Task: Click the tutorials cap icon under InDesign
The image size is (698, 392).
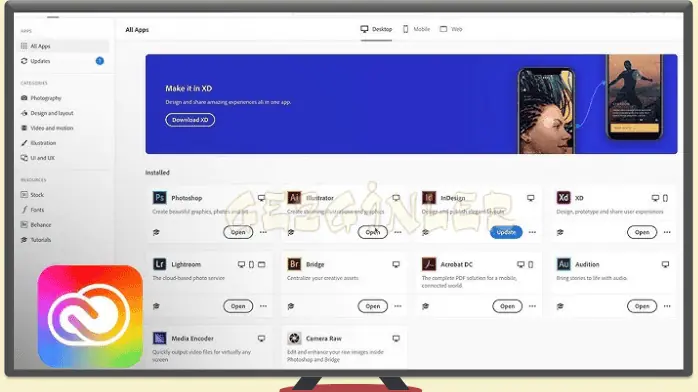Action: pos(426,232)
